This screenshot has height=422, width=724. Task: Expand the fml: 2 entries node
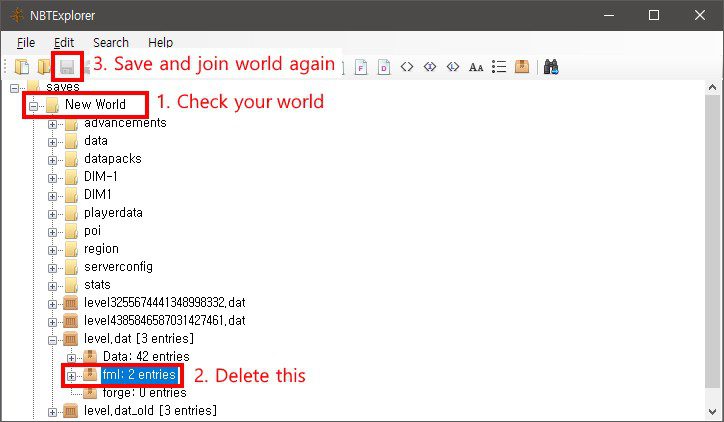[72, 375]
